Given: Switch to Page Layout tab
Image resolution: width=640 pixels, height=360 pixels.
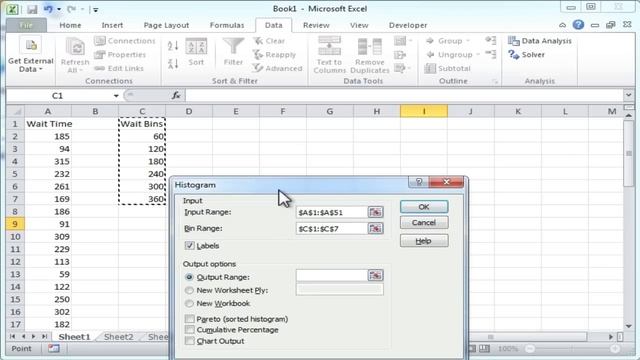Looking at the screenshot, I should pos(166,25).
